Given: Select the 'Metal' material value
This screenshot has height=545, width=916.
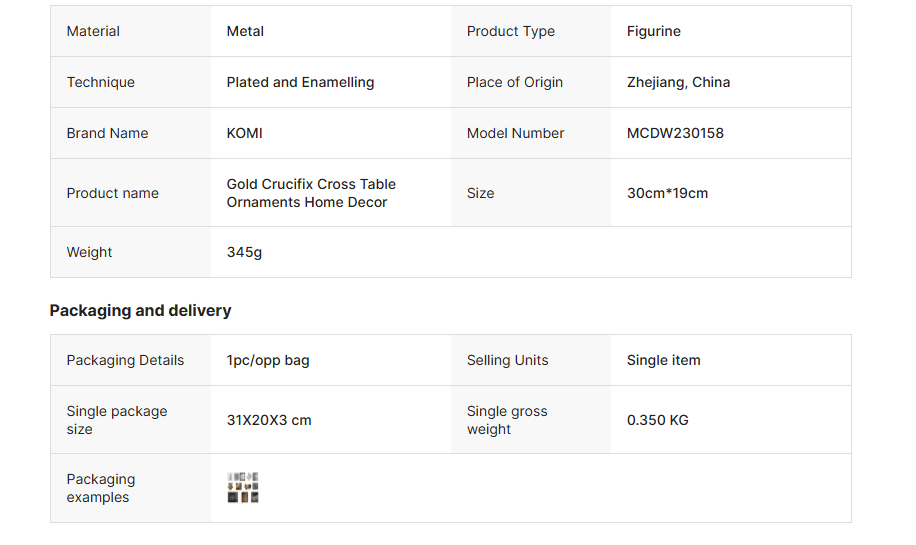Looking at the screenshot, I should coord(245,31).
